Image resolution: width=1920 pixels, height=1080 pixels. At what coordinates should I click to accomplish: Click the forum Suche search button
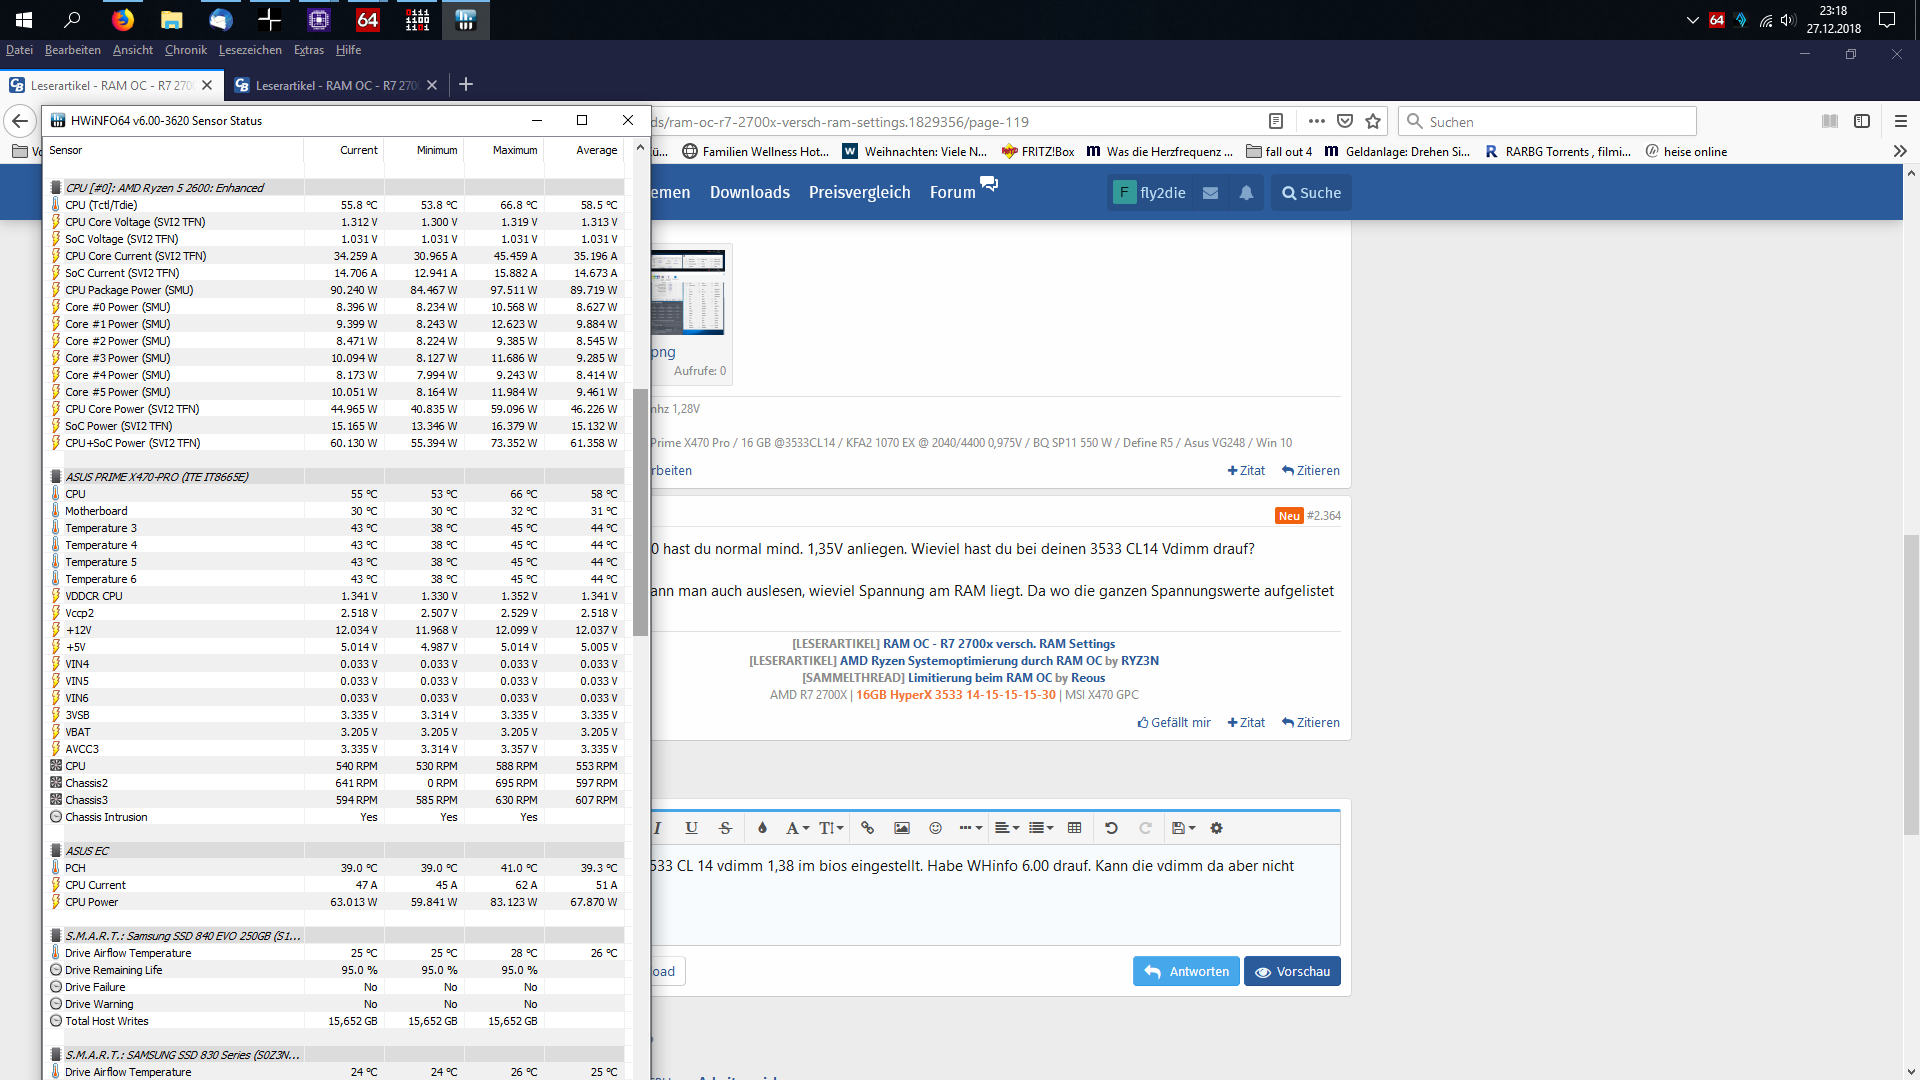pos(1311,193)
